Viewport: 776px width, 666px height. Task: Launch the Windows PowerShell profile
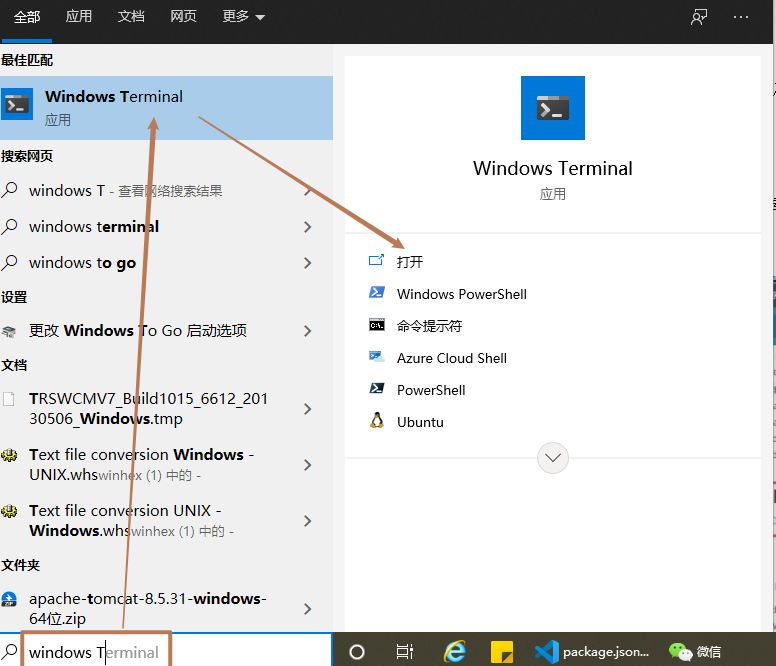click(x=462, y=294)
